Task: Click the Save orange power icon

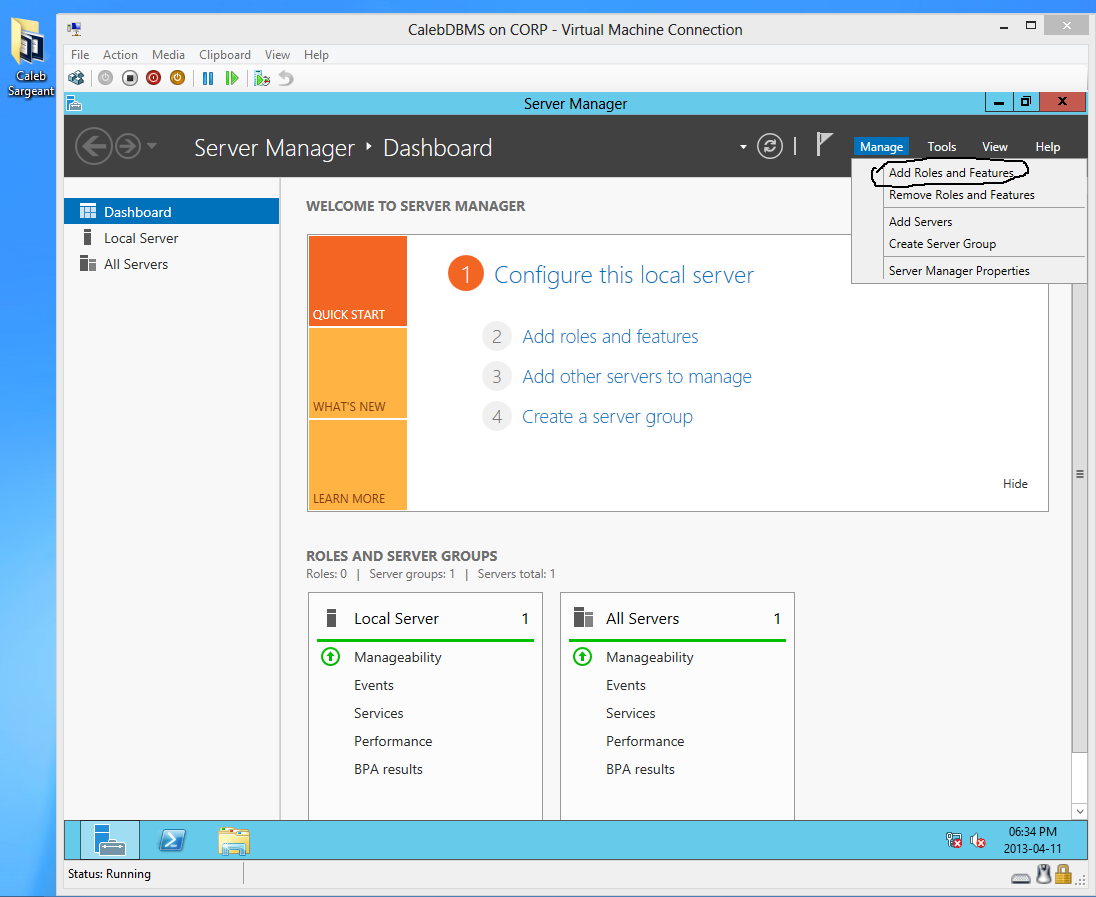Action: [178, 78]
